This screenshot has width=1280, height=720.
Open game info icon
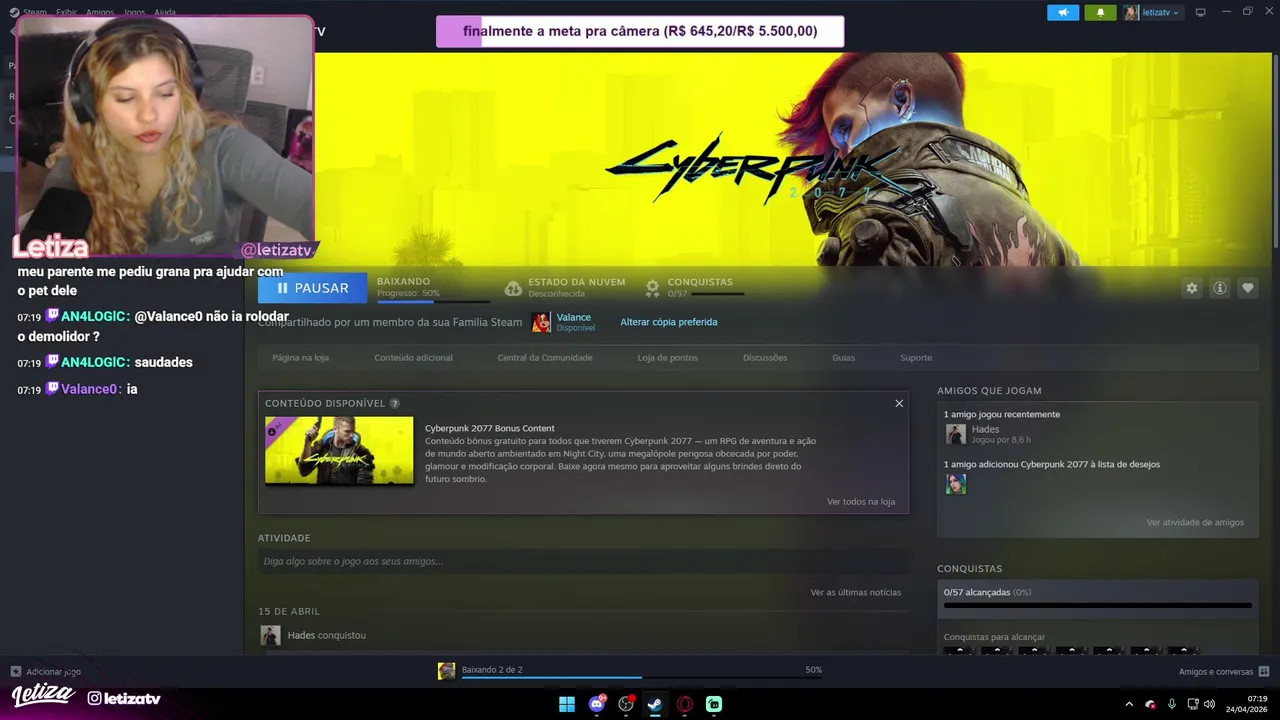point(1220,288)
